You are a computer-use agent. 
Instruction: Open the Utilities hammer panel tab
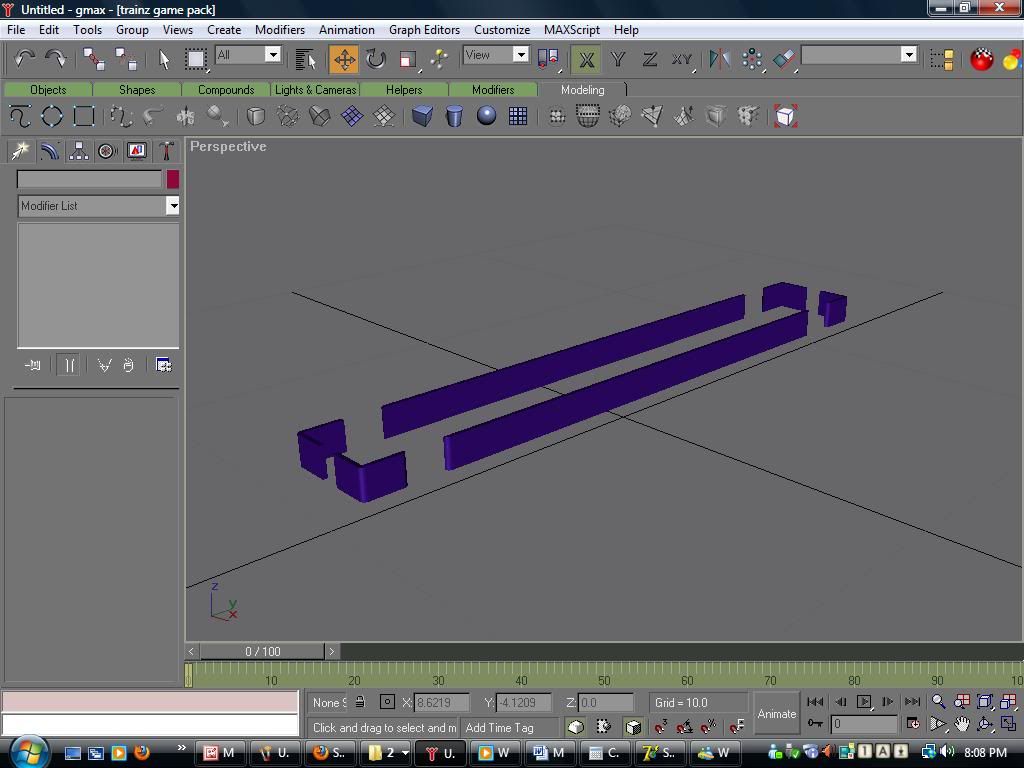tap(166, 151)
